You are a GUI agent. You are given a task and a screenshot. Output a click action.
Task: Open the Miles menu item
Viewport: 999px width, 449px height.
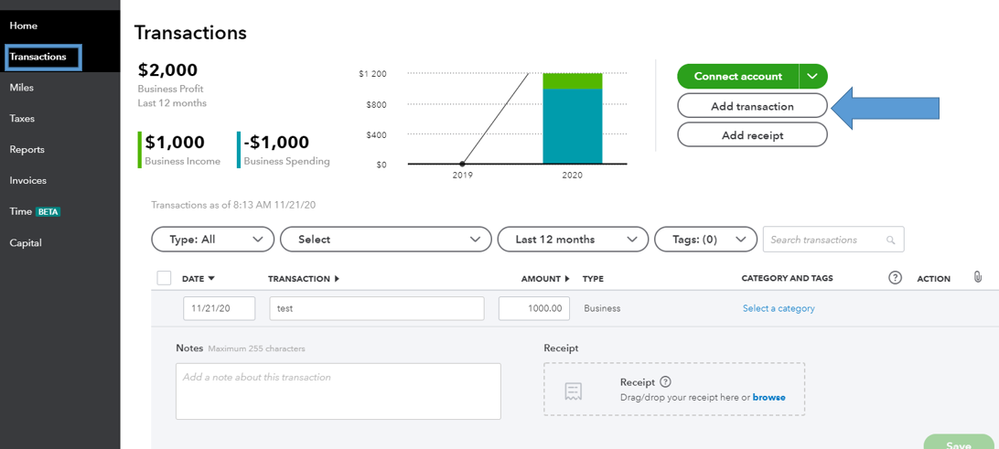[x=22, y=88]
